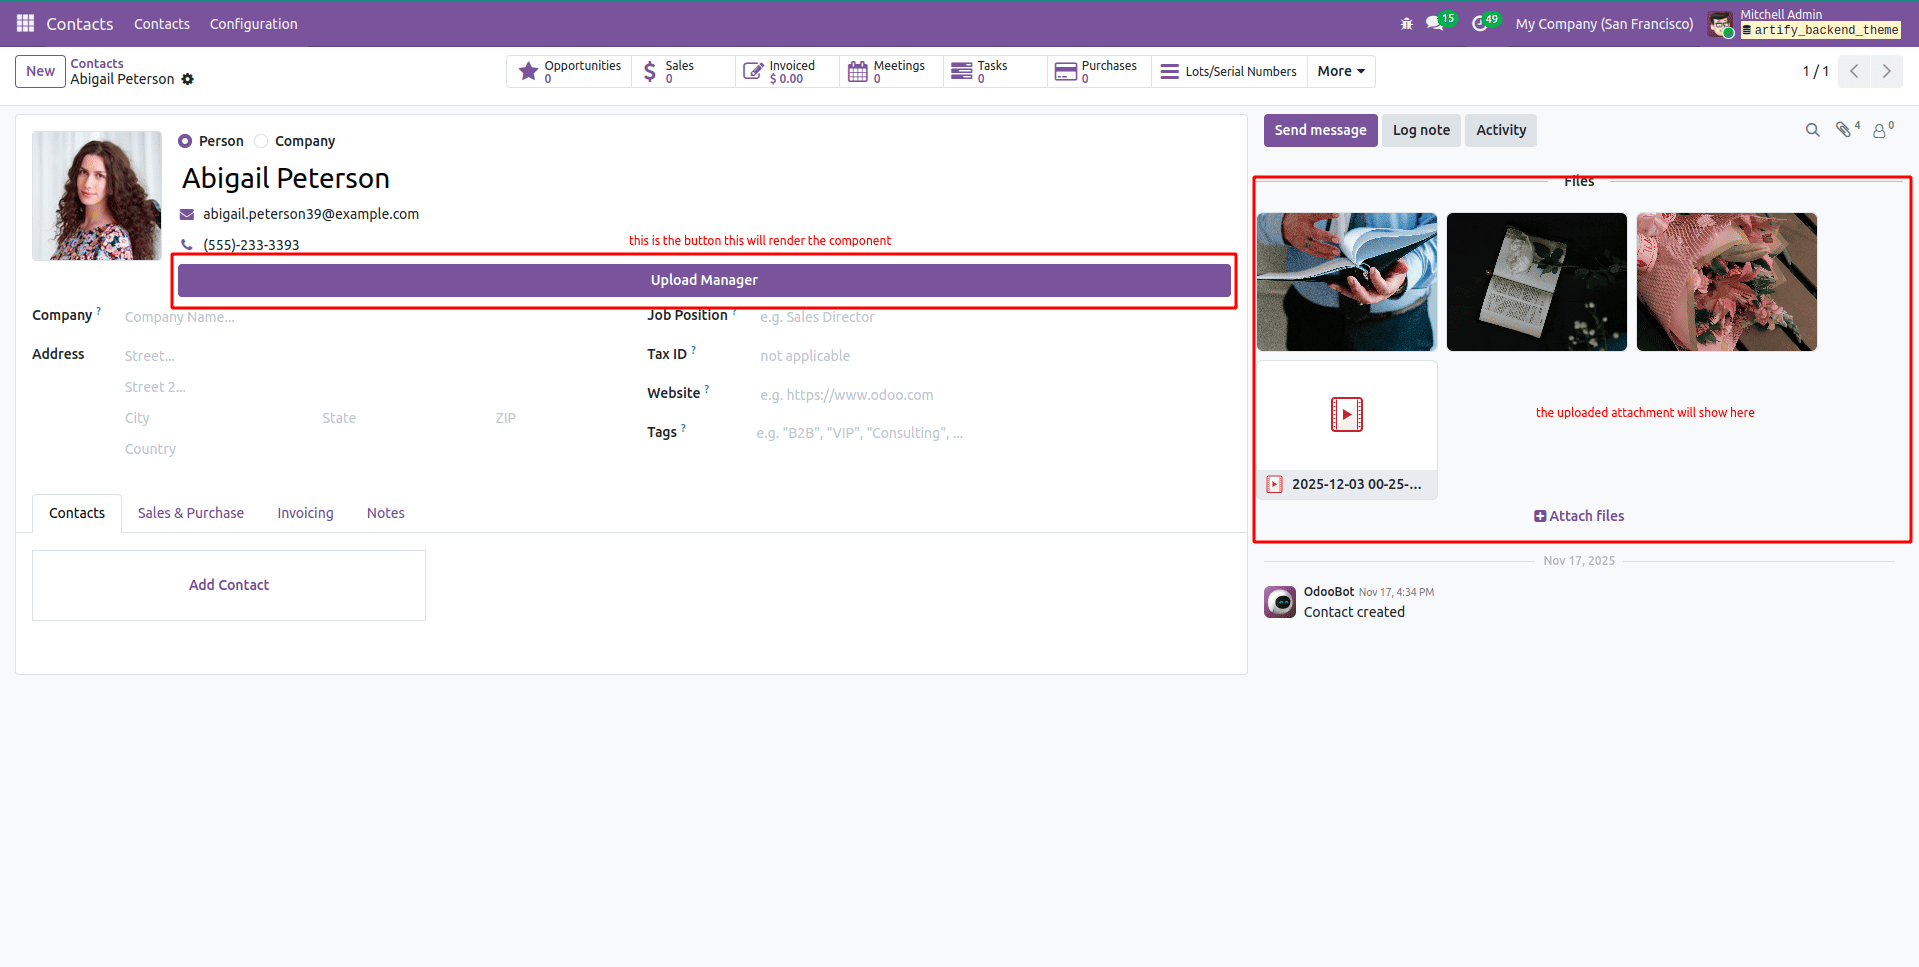Click the Attach files link
The image size is (1919, 967).
(x=1579, y=515)
